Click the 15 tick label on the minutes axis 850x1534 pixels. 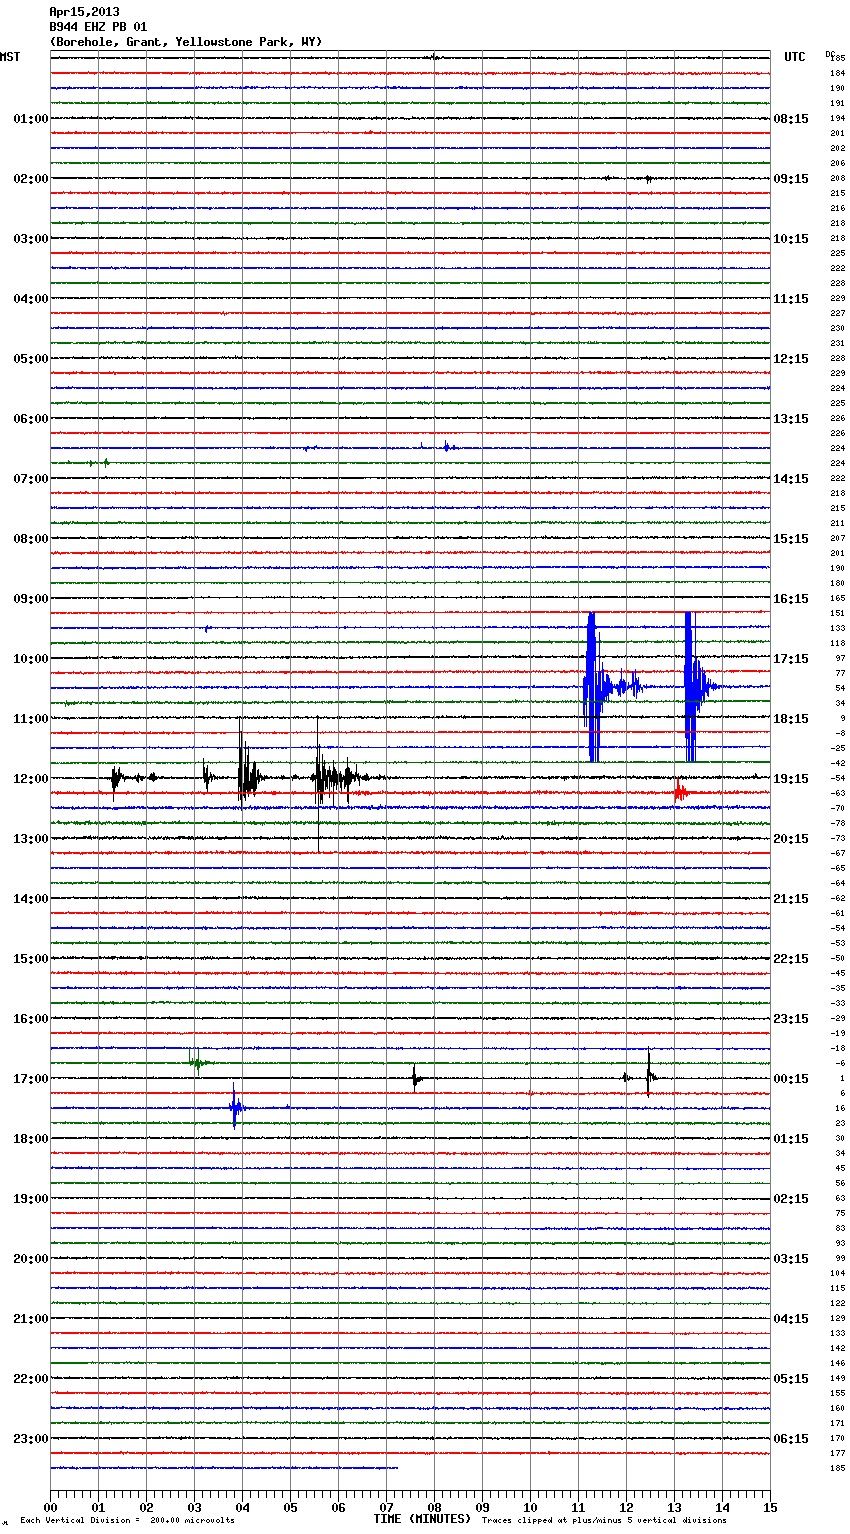[770, 1508]
